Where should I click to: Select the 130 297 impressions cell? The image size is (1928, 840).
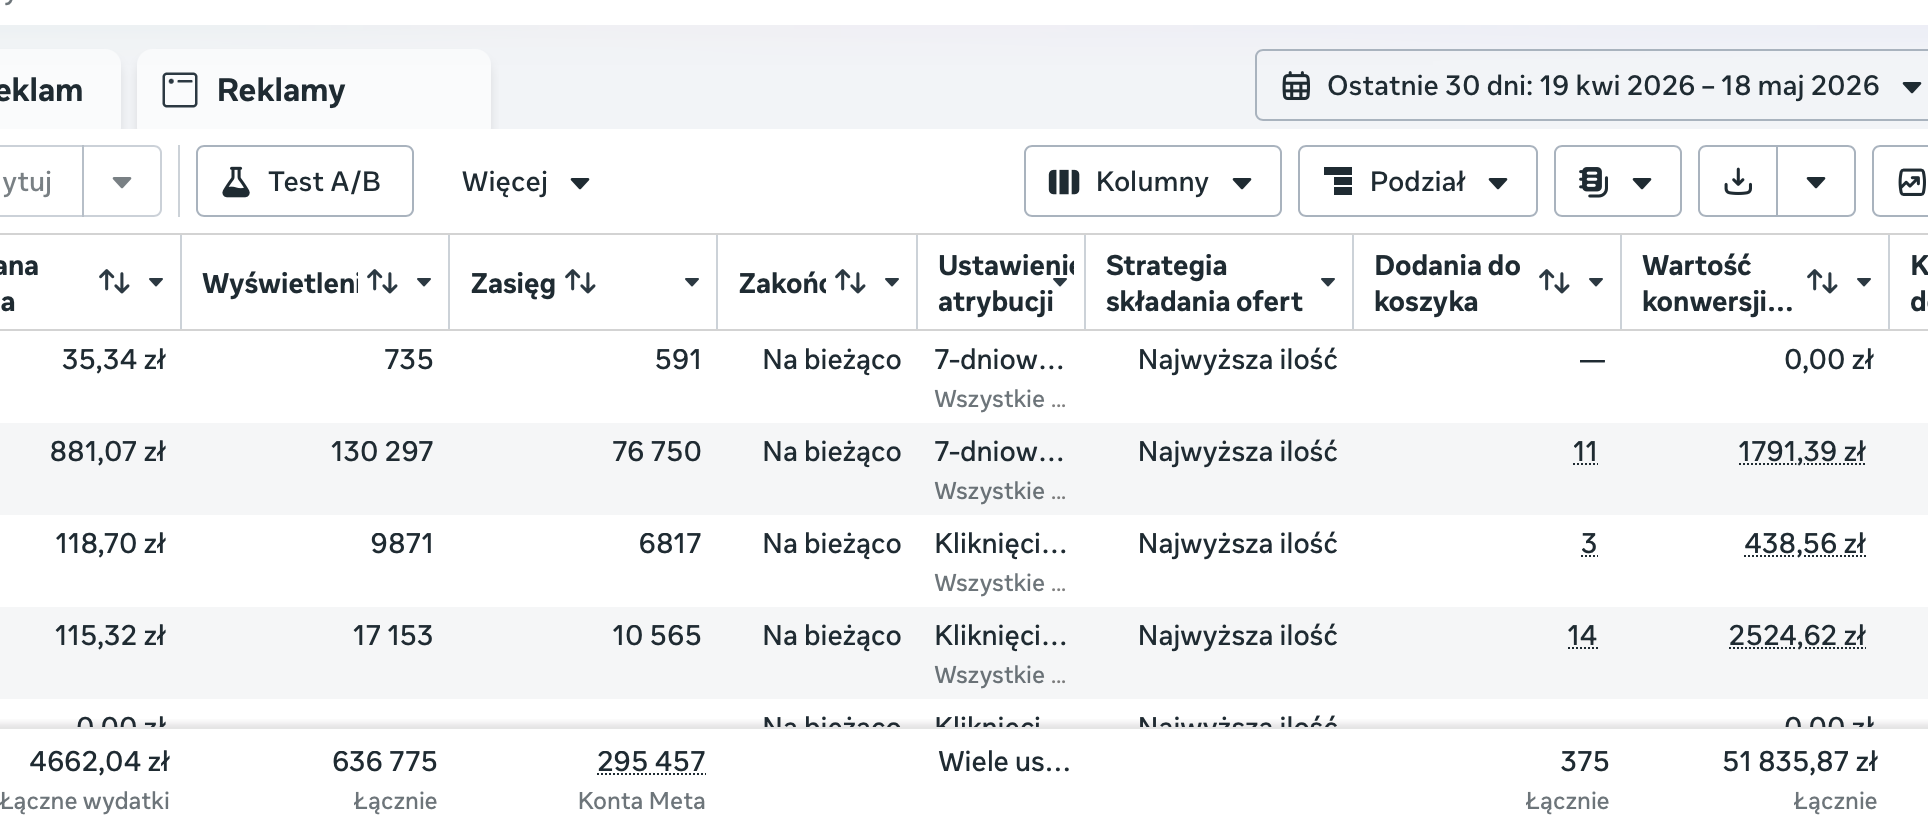click(382, 452)
